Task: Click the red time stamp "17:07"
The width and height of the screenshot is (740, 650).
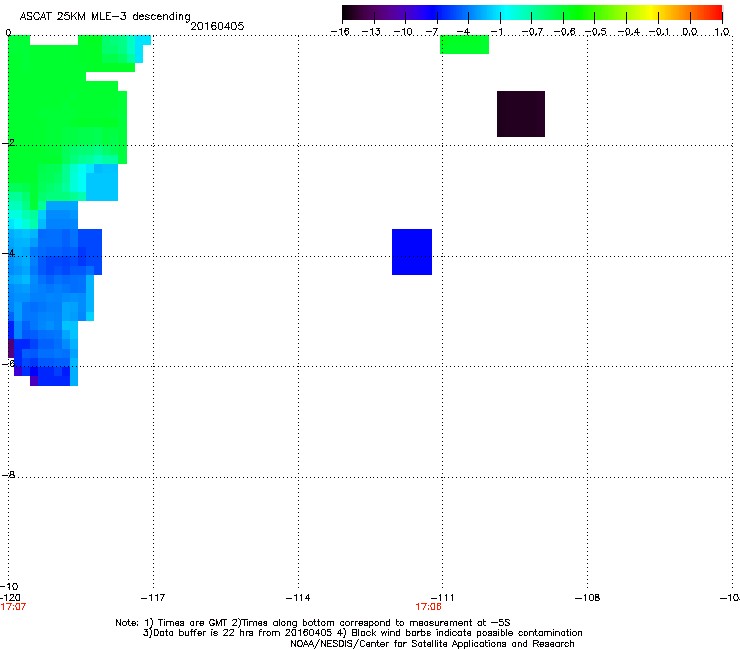Action: pos(13,607)
